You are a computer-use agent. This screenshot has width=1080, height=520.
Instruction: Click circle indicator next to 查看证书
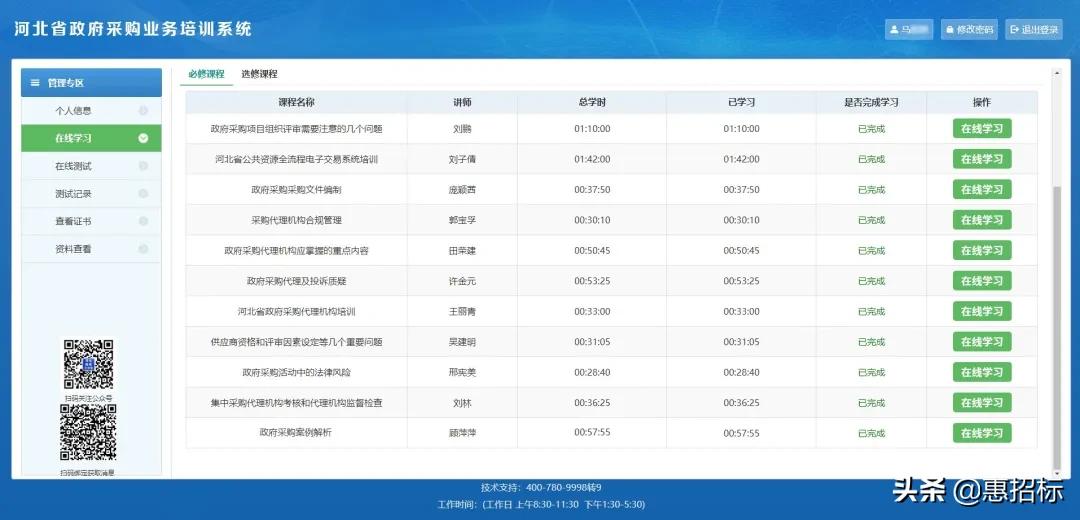click(143, 221)
